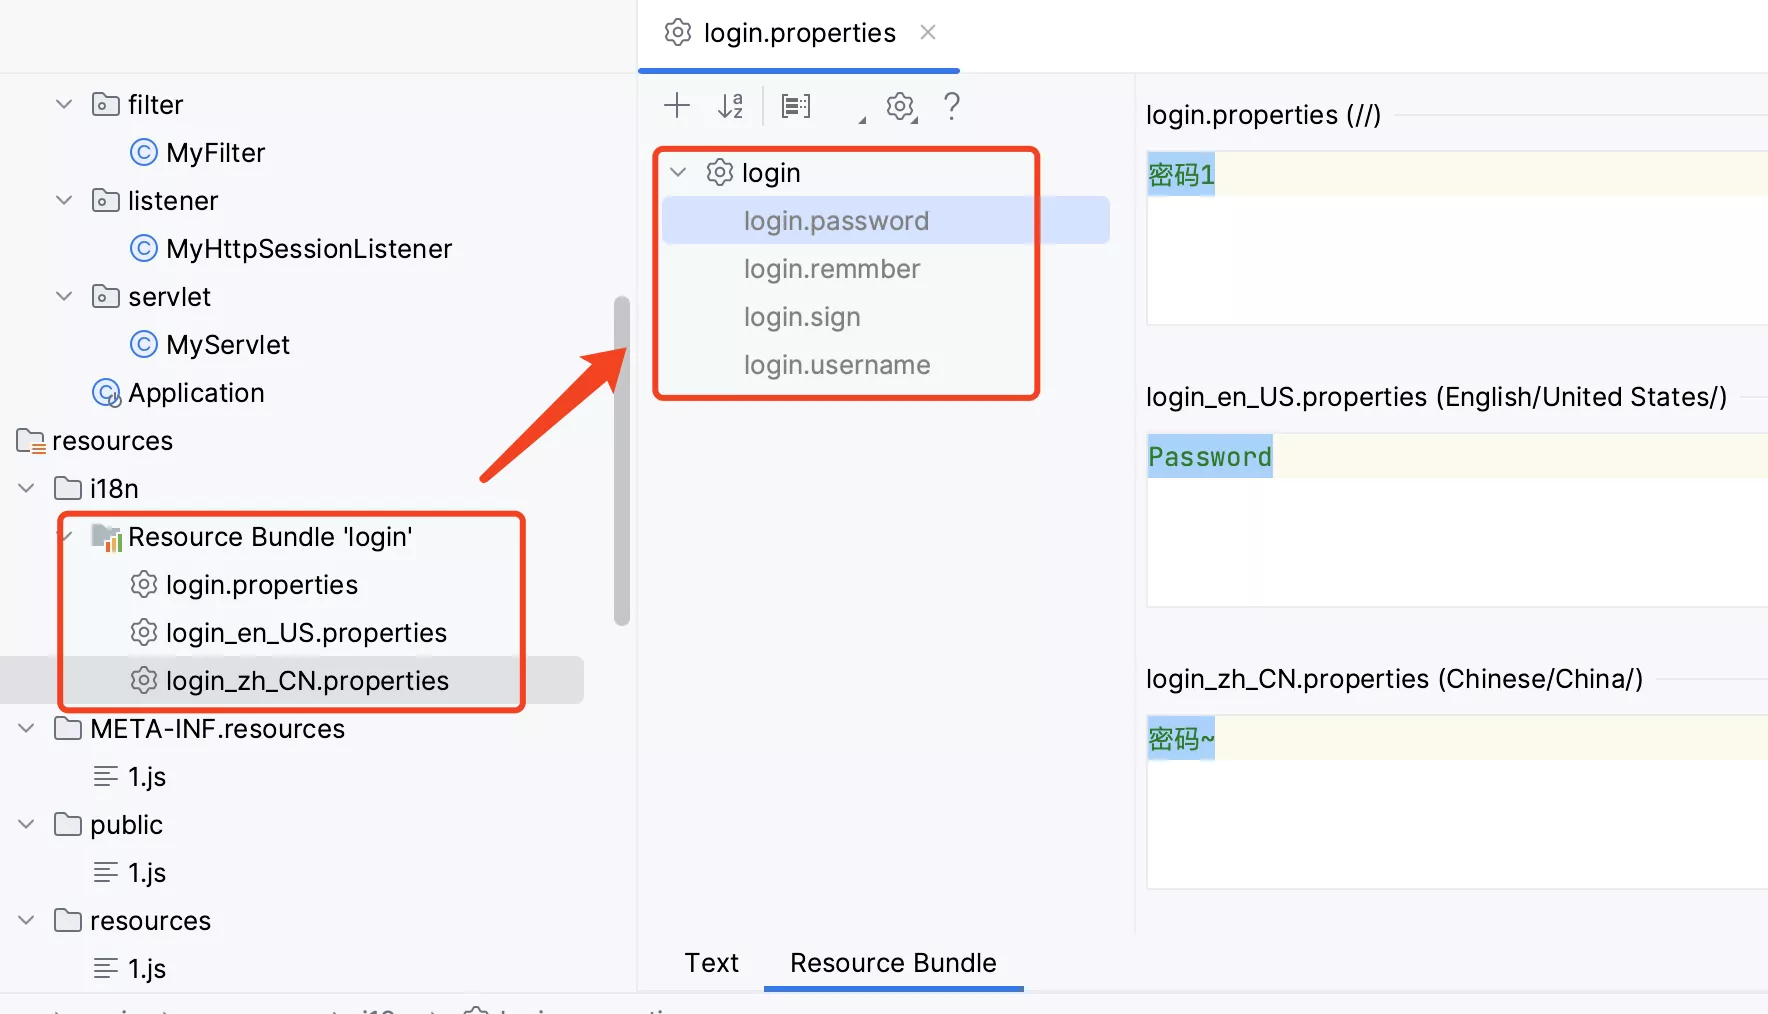This screenshot has height=1014, width=1768.
Task: Click the servlet package folder icon
Action: point(105,296)
